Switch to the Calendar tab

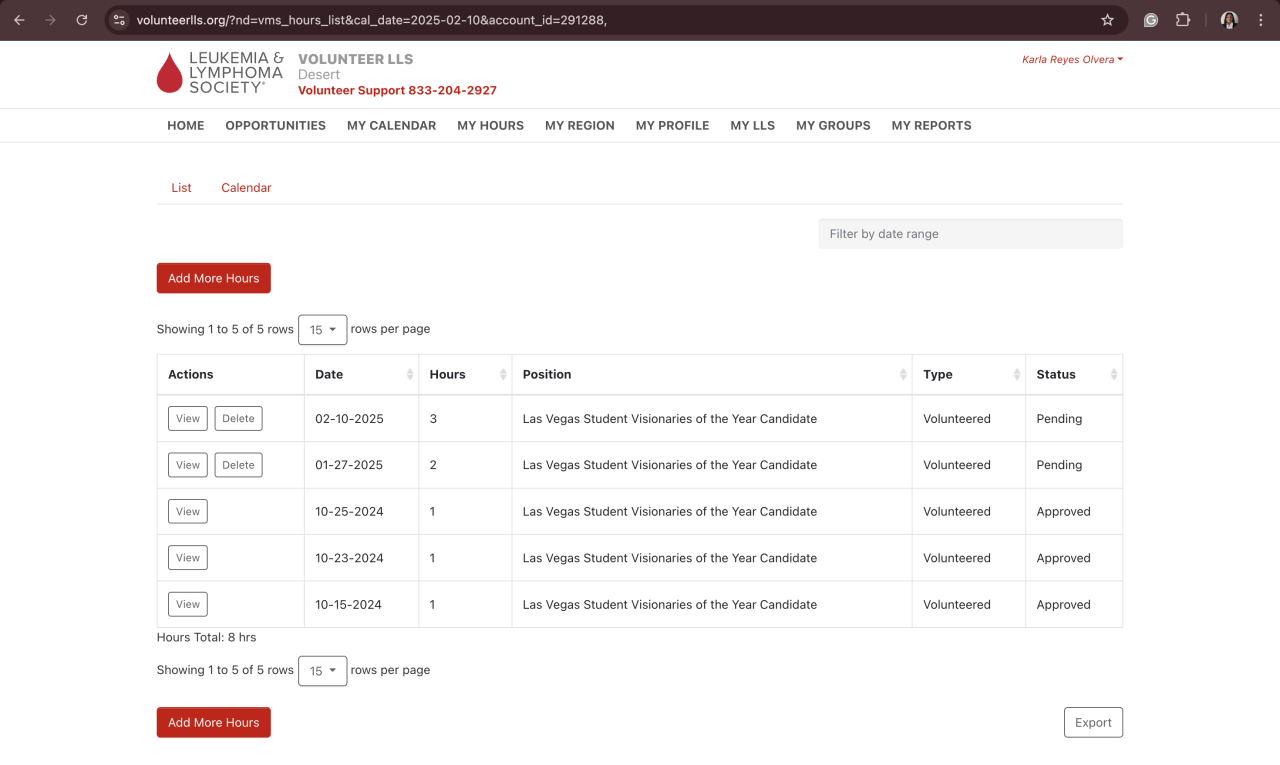pos(246,188)
